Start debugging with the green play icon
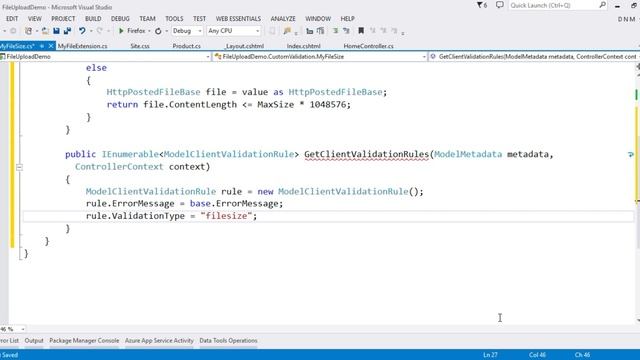The width and height of the screenshot is (640, 360). coord(121,31)
